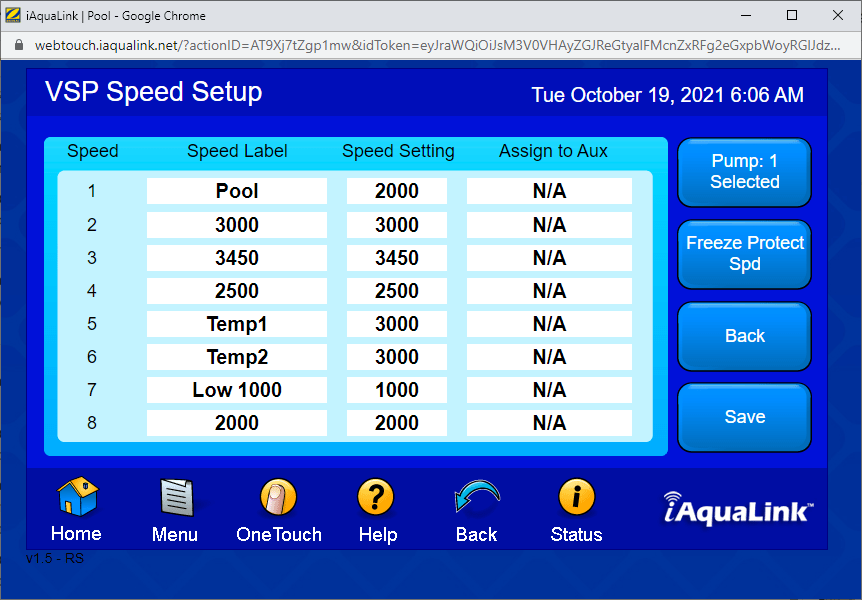Assign speed 3 to an Aux
The height and width of the screenshot is (600, 862).
click(549, 258)
